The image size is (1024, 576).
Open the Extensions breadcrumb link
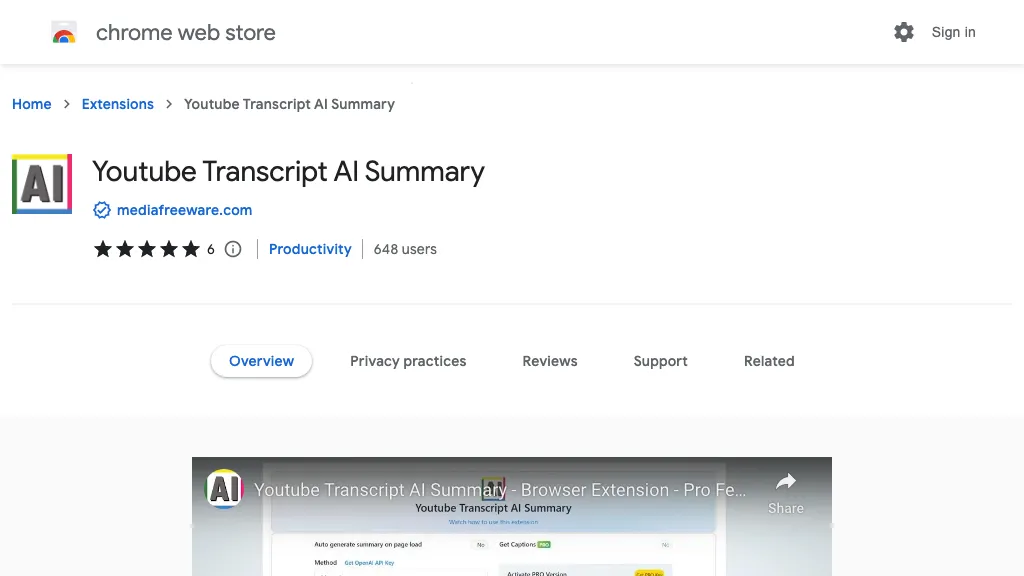point(118,104)
